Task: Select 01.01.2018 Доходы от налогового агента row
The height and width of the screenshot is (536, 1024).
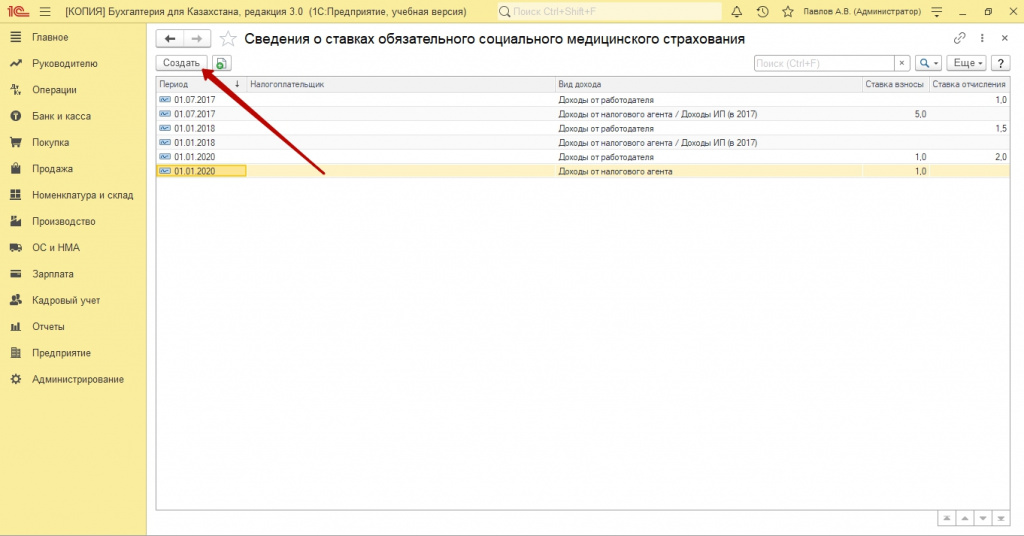Action: click(583, 143)
